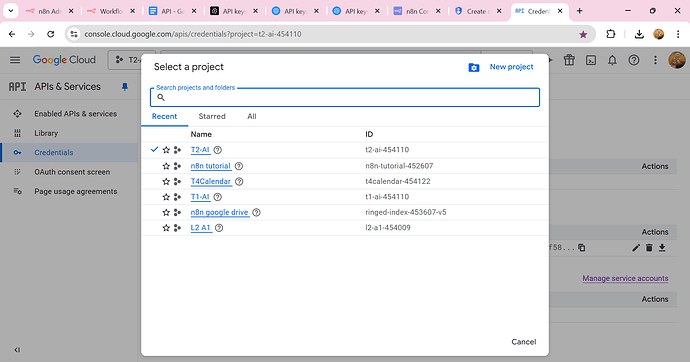
Task: Bookmark this page star icon
Action: tap(583, 34)
